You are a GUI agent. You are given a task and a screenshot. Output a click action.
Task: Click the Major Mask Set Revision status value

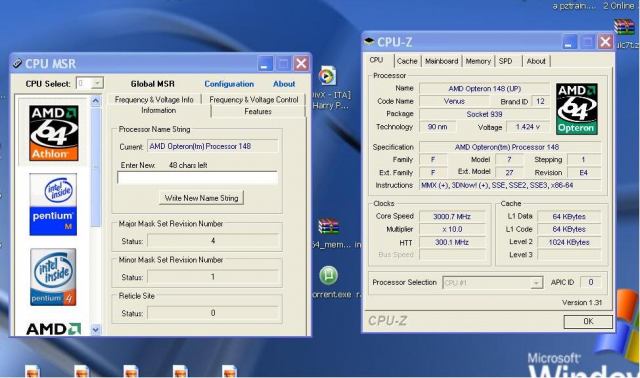[x=213, y=241]
